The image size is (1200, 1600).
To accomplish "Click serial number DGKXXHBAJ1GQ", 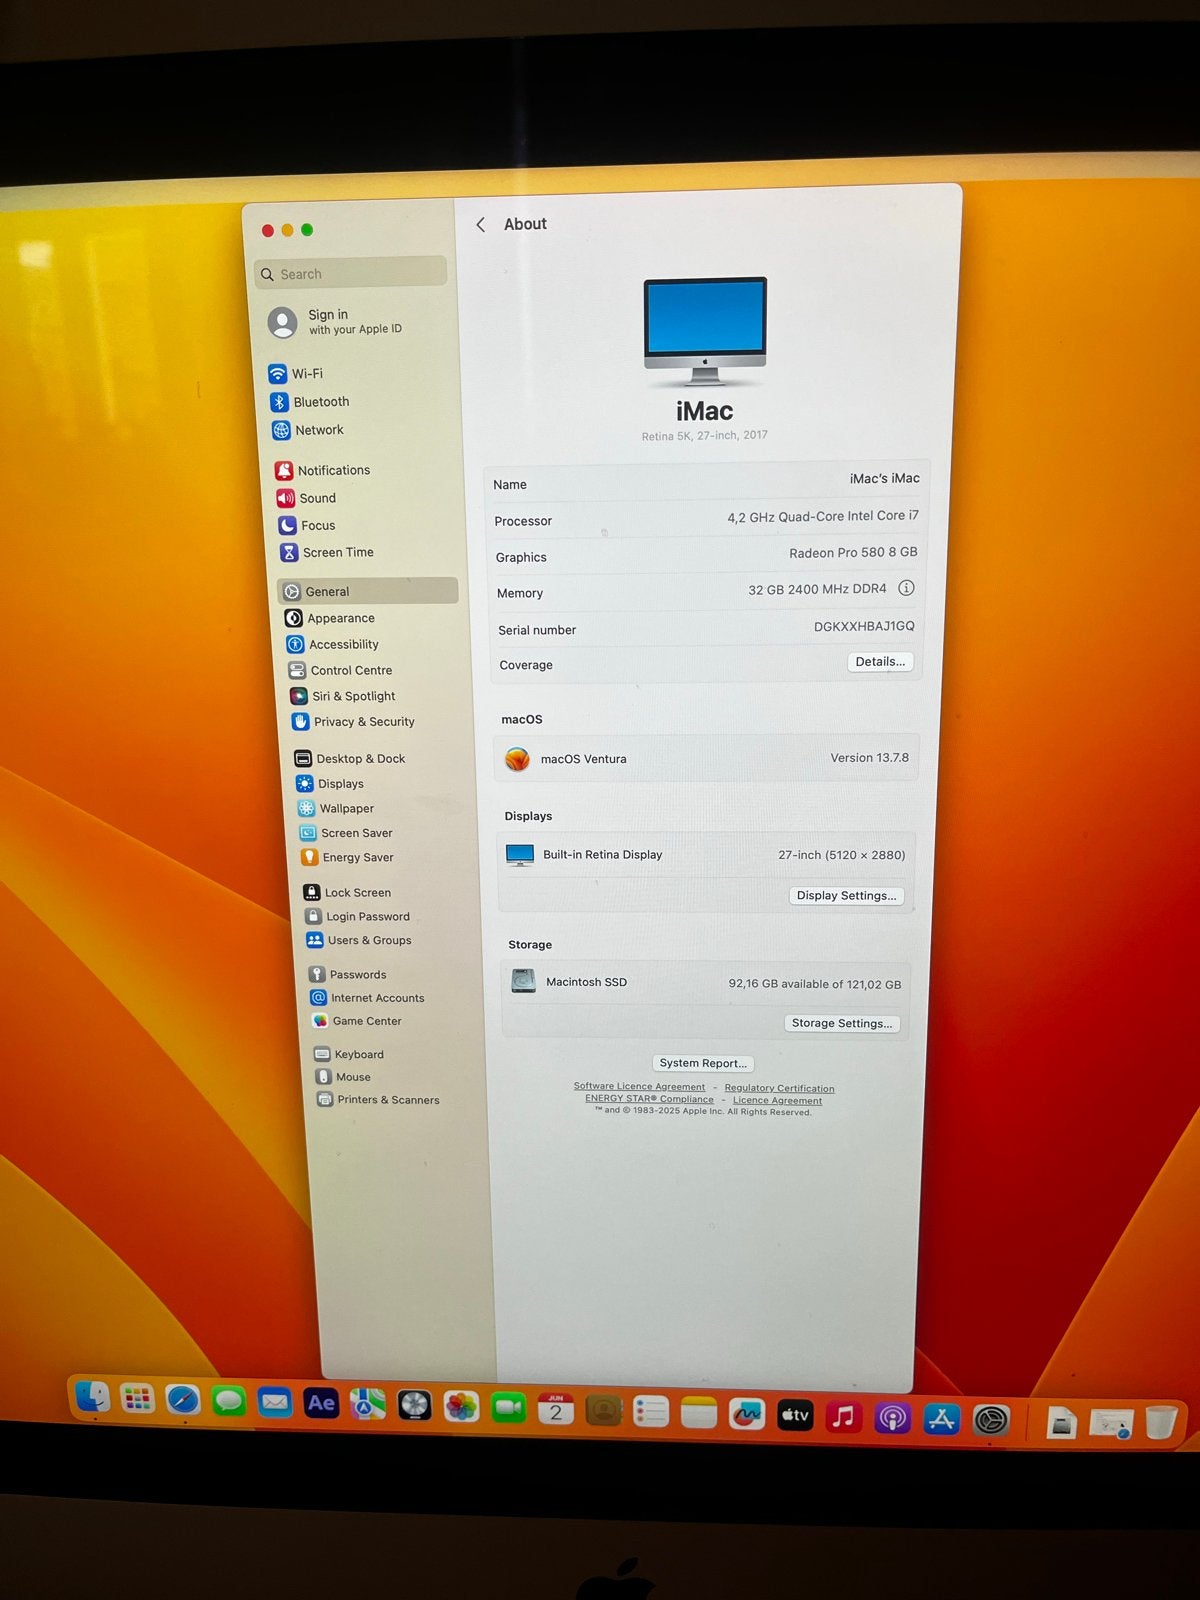I will tap(864, 626).
